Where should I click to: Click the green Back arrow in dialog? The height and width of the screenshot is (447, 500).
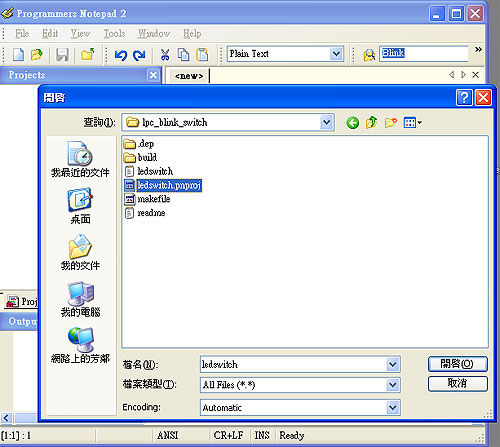click(x=353, y=123)
